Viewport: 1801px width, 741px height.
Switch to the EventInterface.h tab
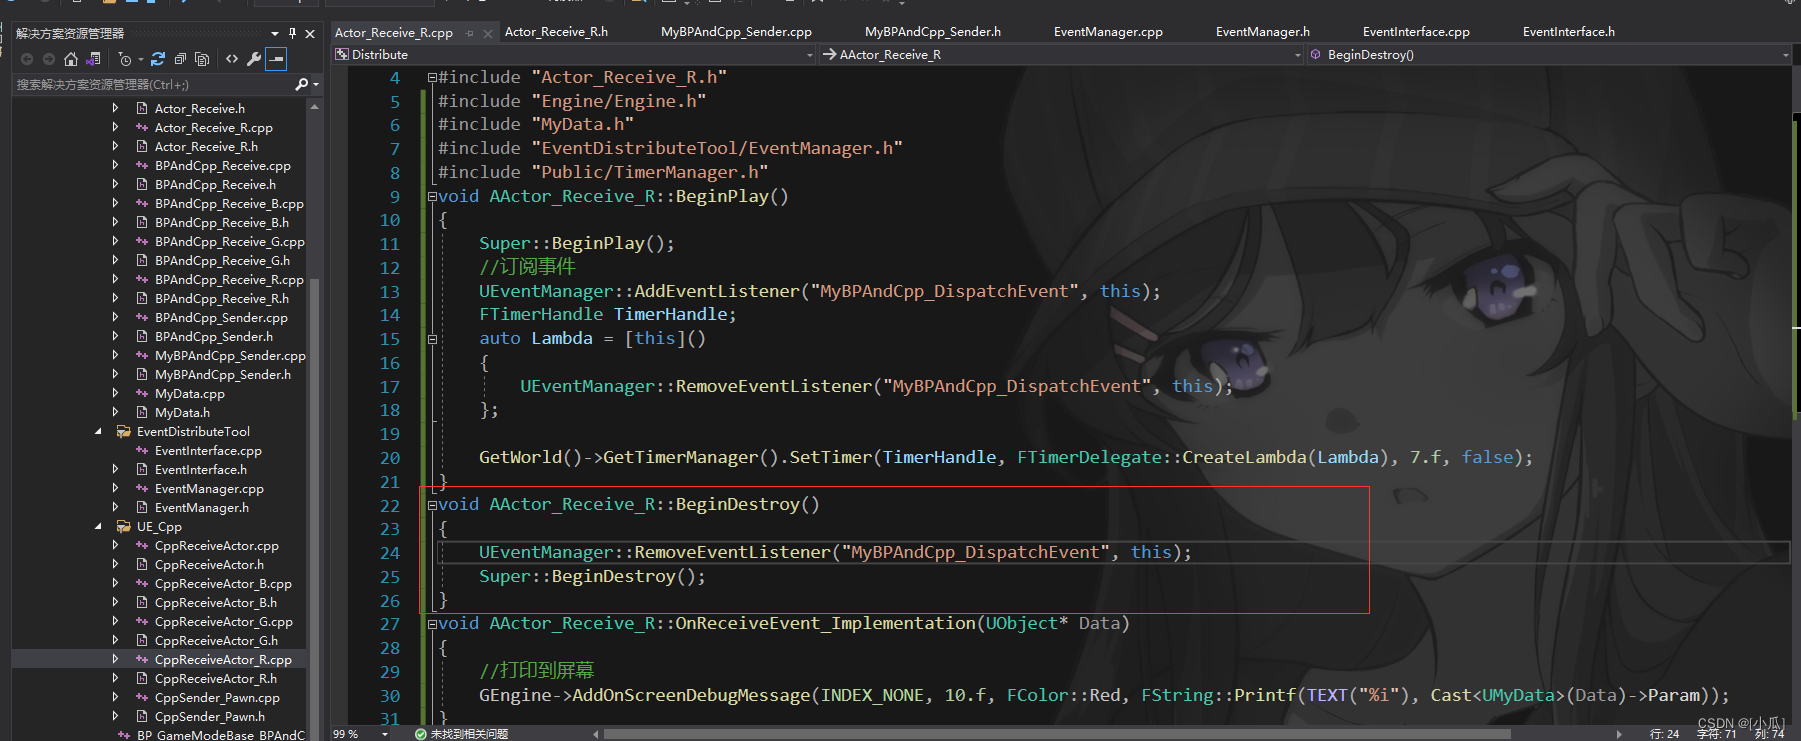pos(1568,32)
